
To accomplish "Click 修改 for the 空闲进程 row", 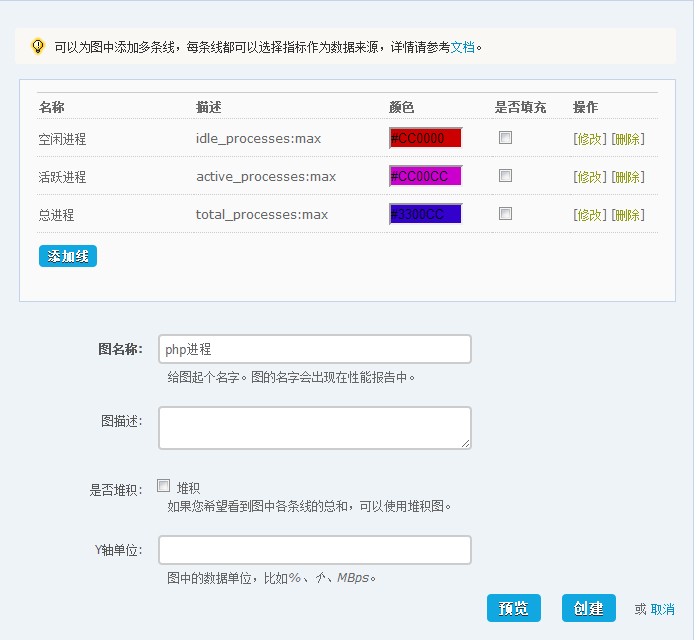I will [x=590, y=139].
